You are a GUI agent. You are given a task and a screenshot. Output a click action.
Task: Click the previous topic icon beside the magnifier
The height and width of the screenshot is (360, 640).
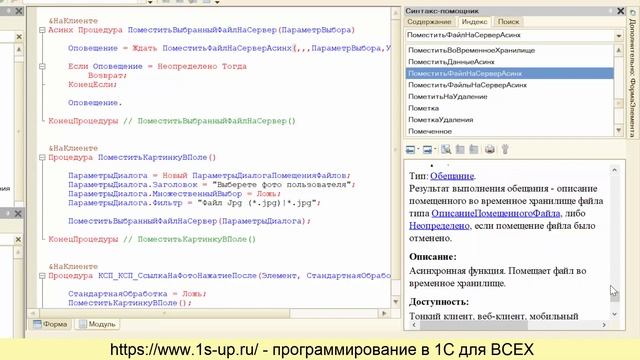pyautogui.click(x=460, y=149)
